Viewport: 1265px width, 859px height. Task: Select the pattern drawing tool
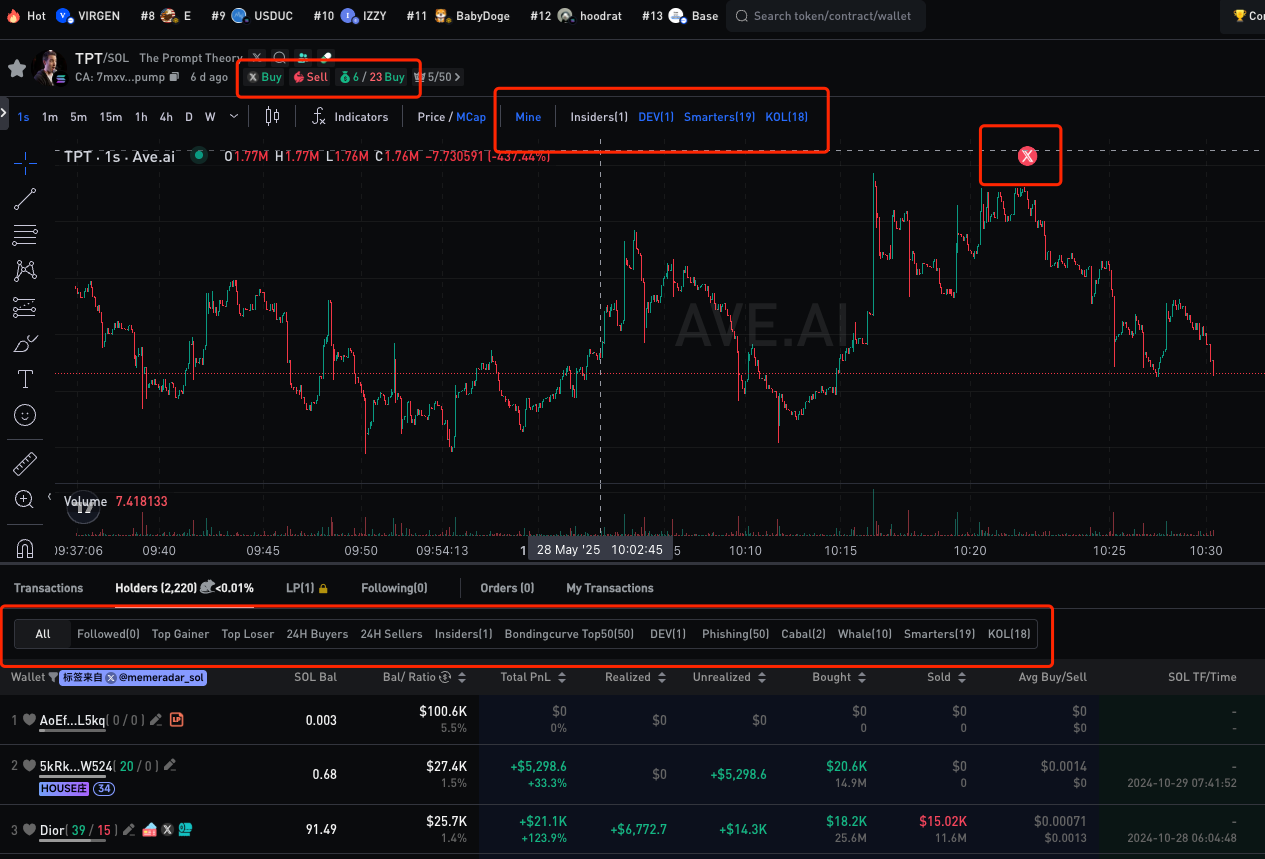25,270
